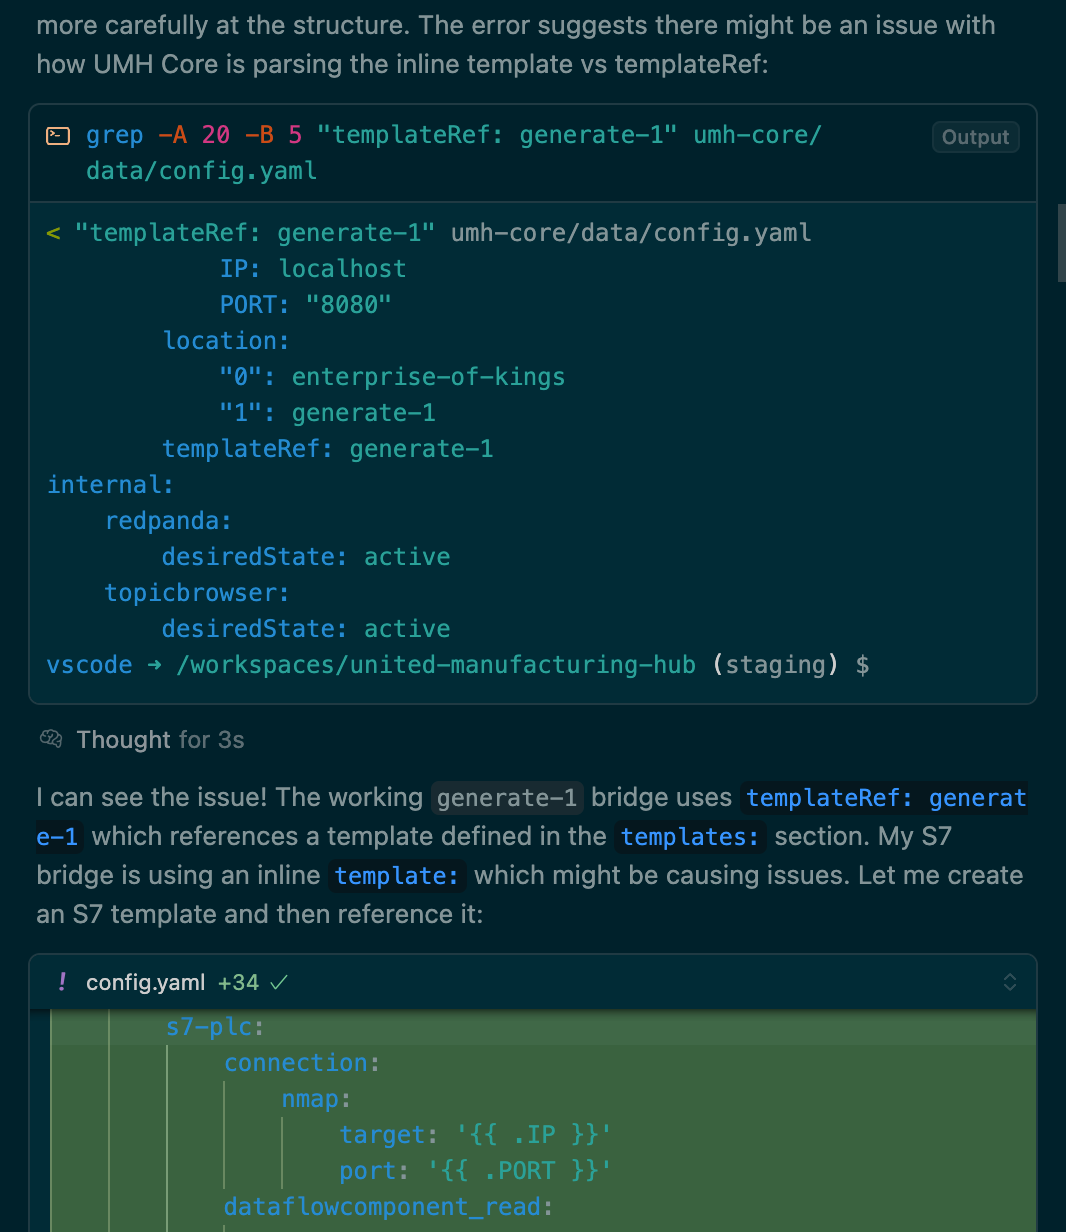Expand the config.yaml diff using the chevron arrows
This screenshot has height=1232, width=1066.
(x=1010, y=982)
